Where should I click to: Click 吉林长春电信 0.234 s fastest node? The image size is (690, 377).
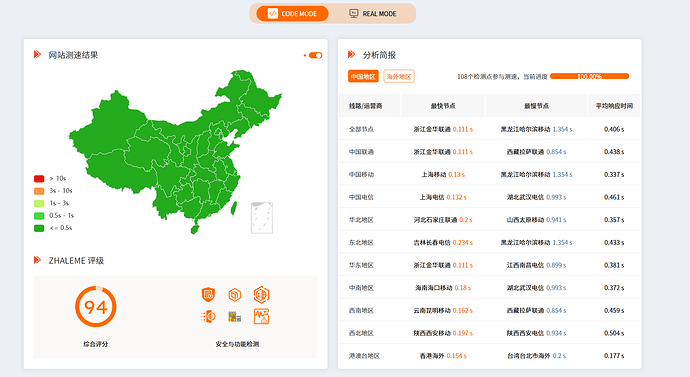coord(443,242)
